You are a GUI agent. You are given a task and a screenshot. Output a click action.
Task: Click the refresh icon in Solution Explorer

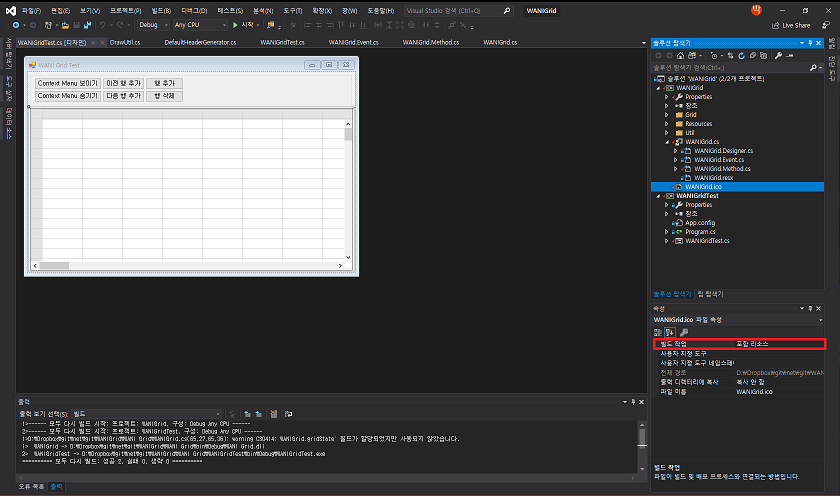point(741,56)
